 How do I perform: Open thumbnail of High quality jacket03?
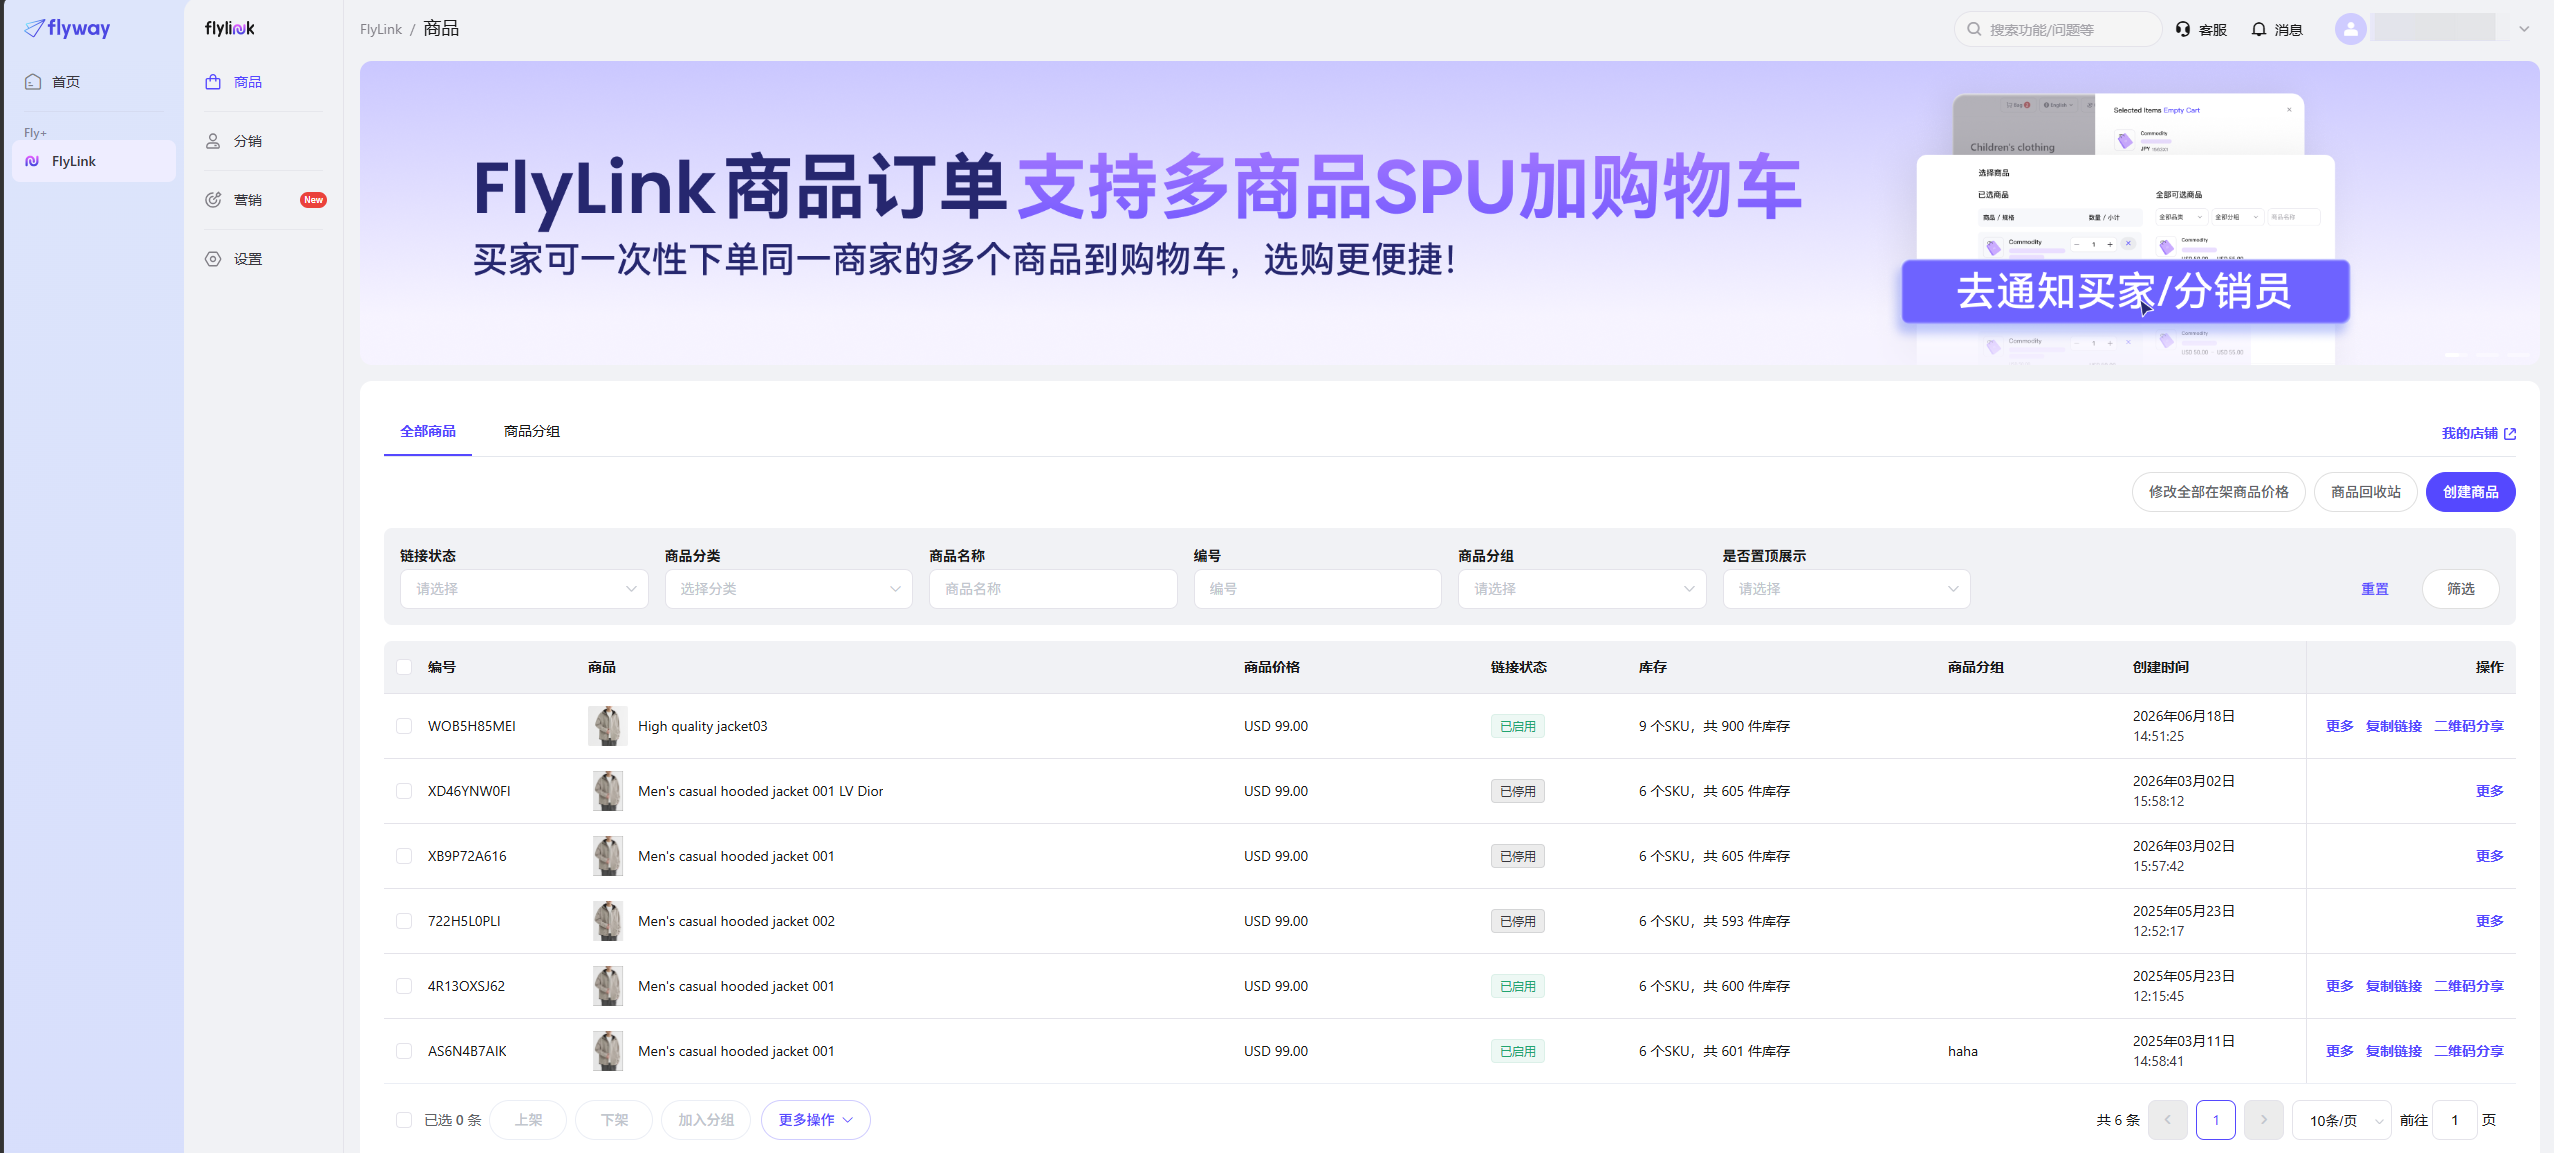[x=608, y=726]
